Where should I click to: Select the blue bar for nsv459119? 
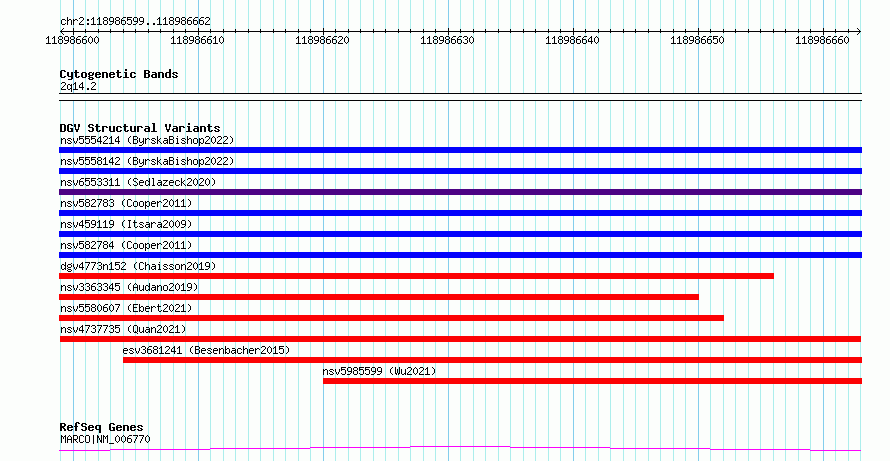click(460, 234)
